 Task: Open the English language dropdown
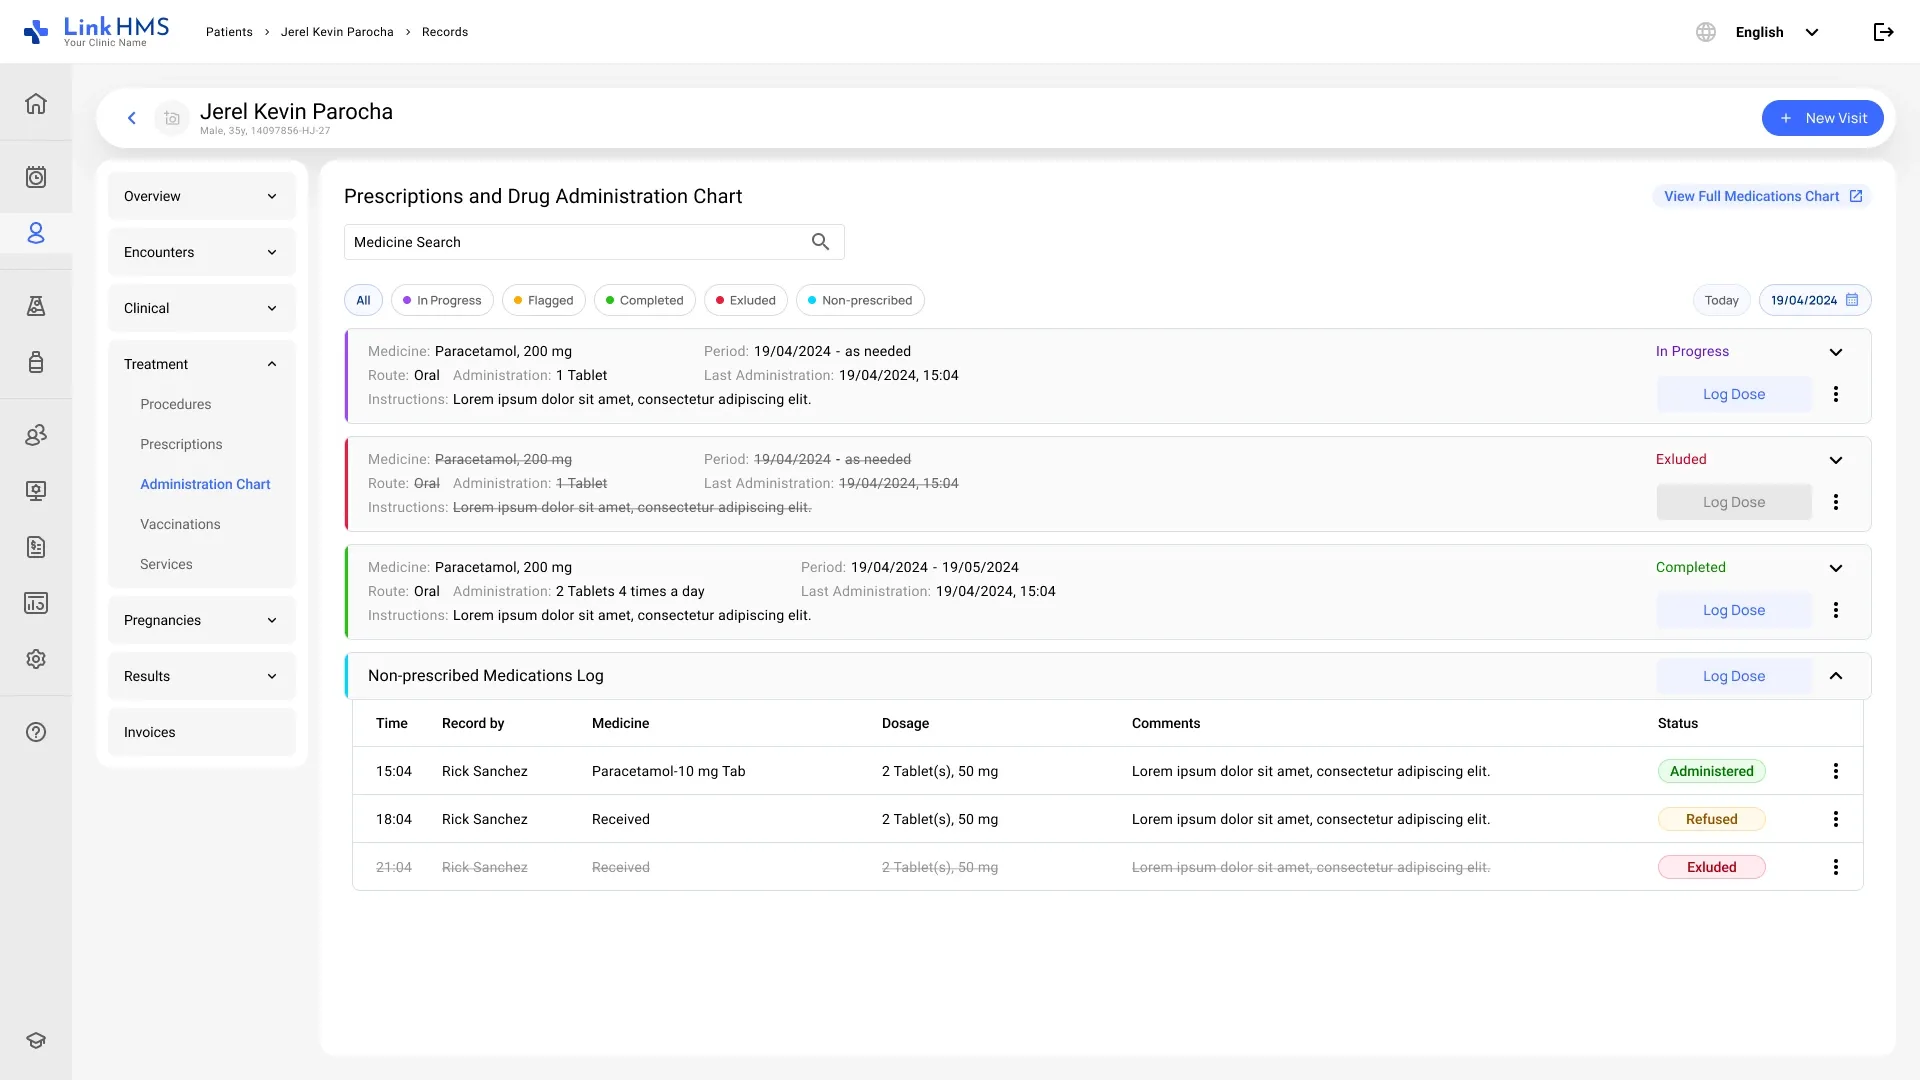(x=1777, y=32)
